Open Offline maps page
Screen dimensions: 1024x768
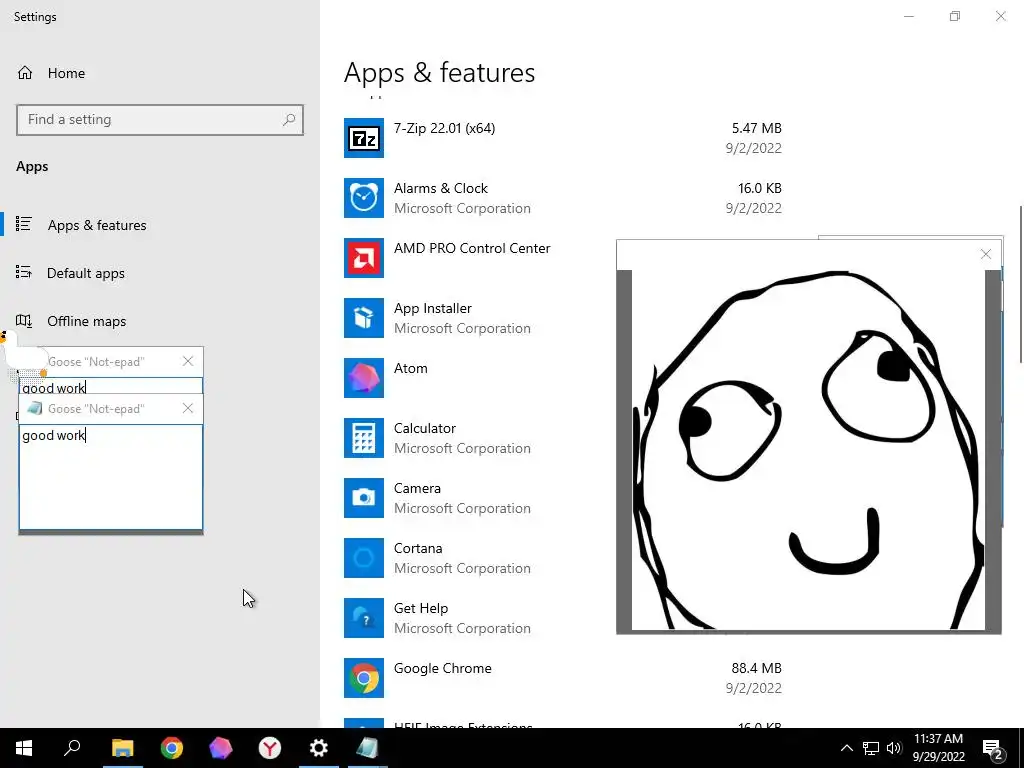[86, 321]
